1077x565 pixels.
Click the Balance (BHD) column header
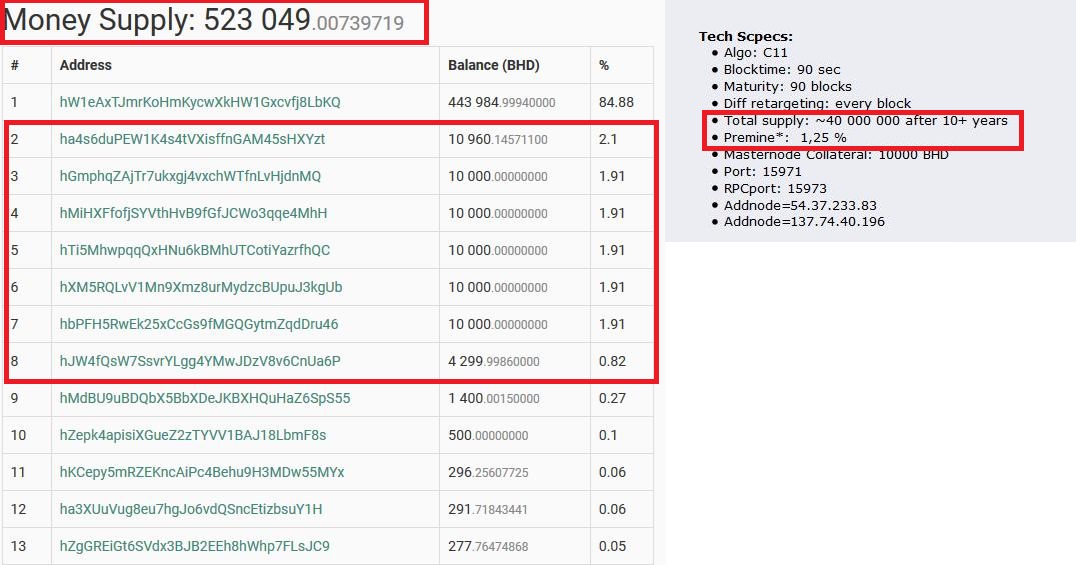pyautogui.click(x=494, y=65)
